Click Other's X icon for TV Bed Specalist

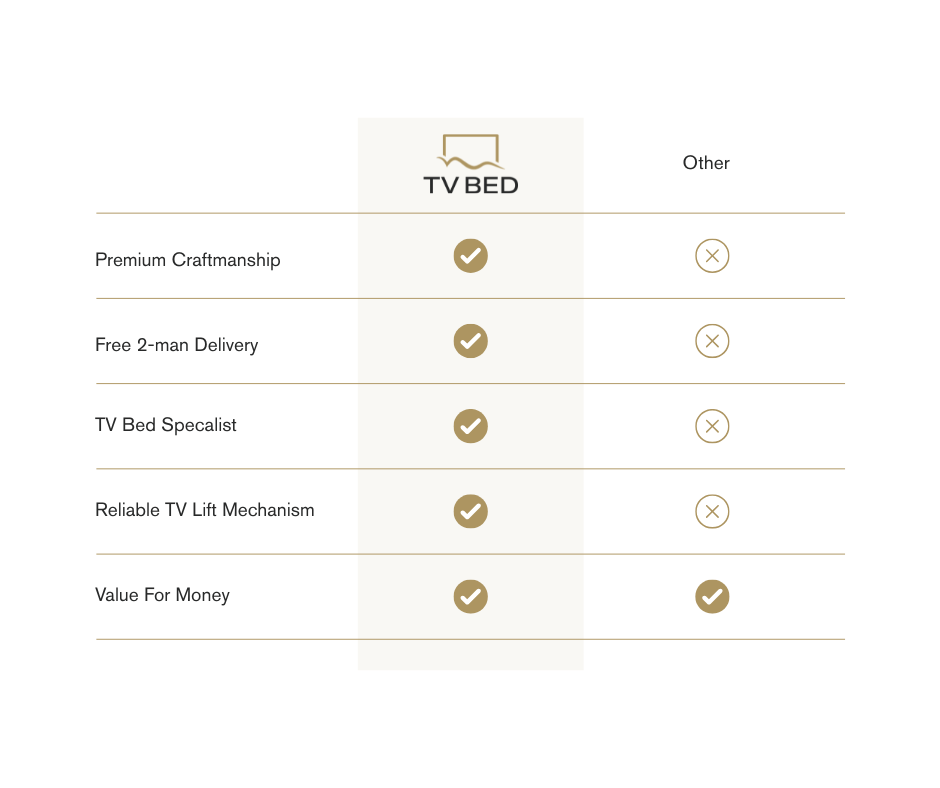712,426
